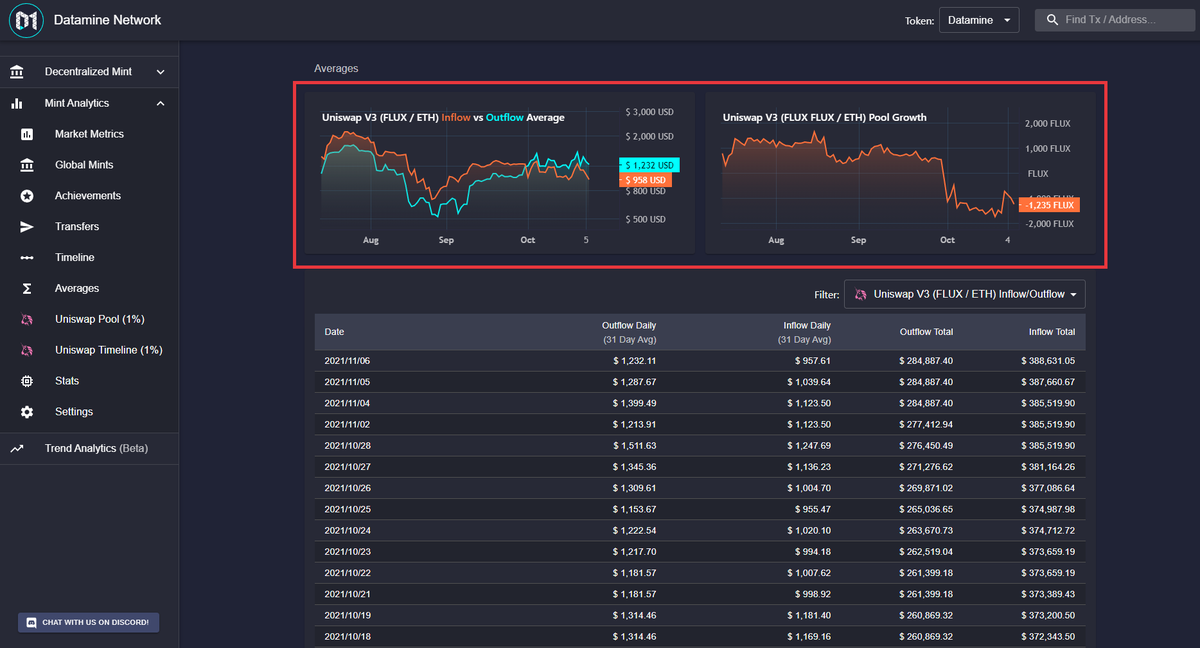Open Trend Analytics (Beta)
The image size is (1200, 648).
(96, 449)
